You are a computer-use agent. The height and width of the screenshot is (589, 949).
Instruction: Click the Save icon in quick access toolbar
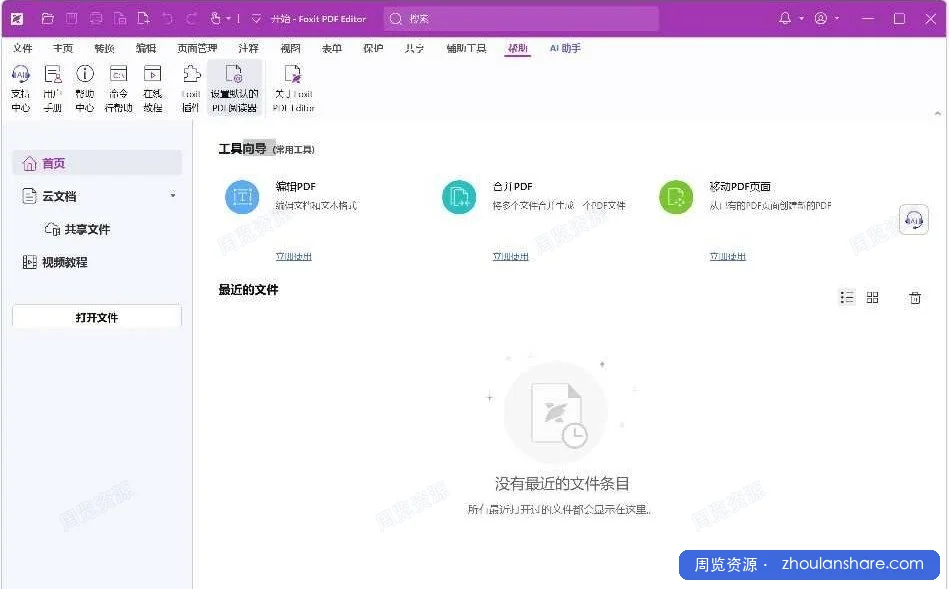(71, 19)
